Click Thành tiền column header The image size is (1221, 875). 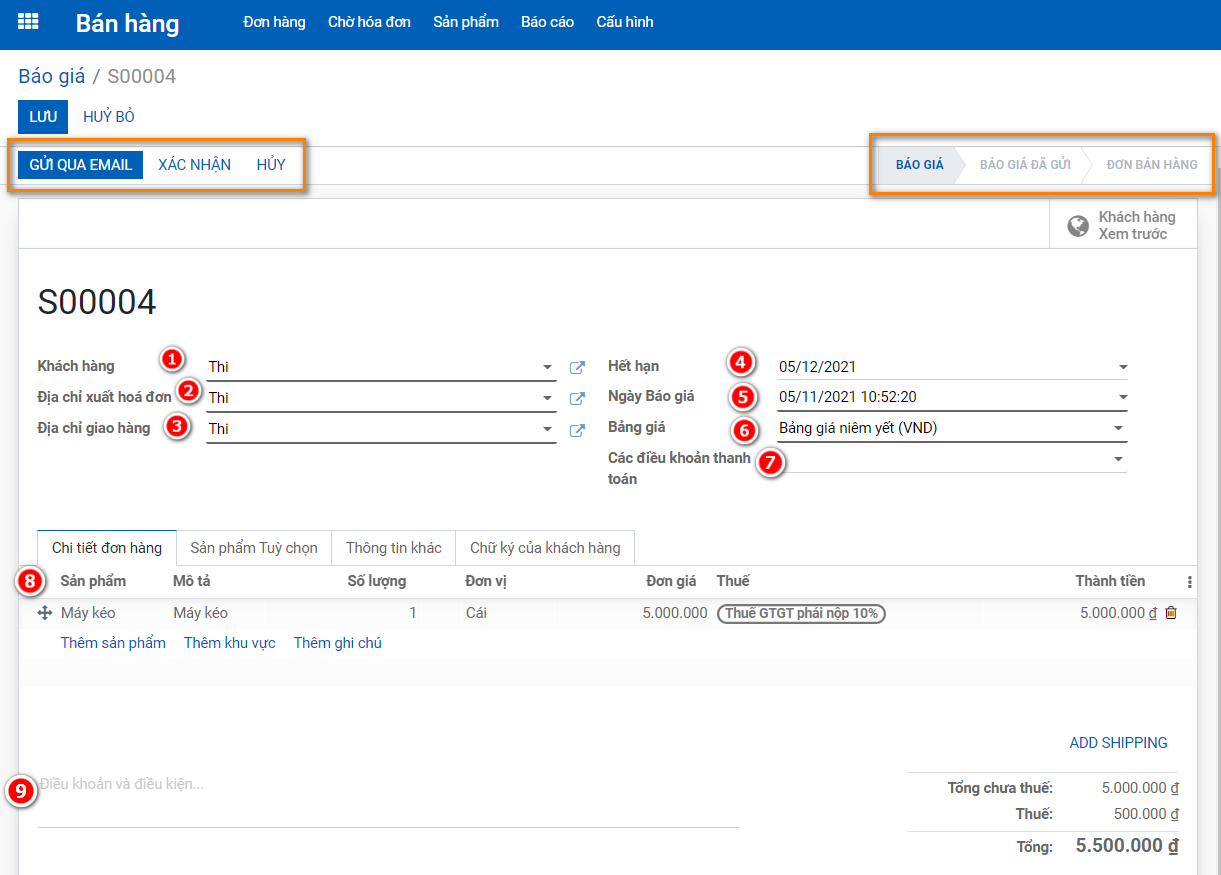coord(1110,581)
